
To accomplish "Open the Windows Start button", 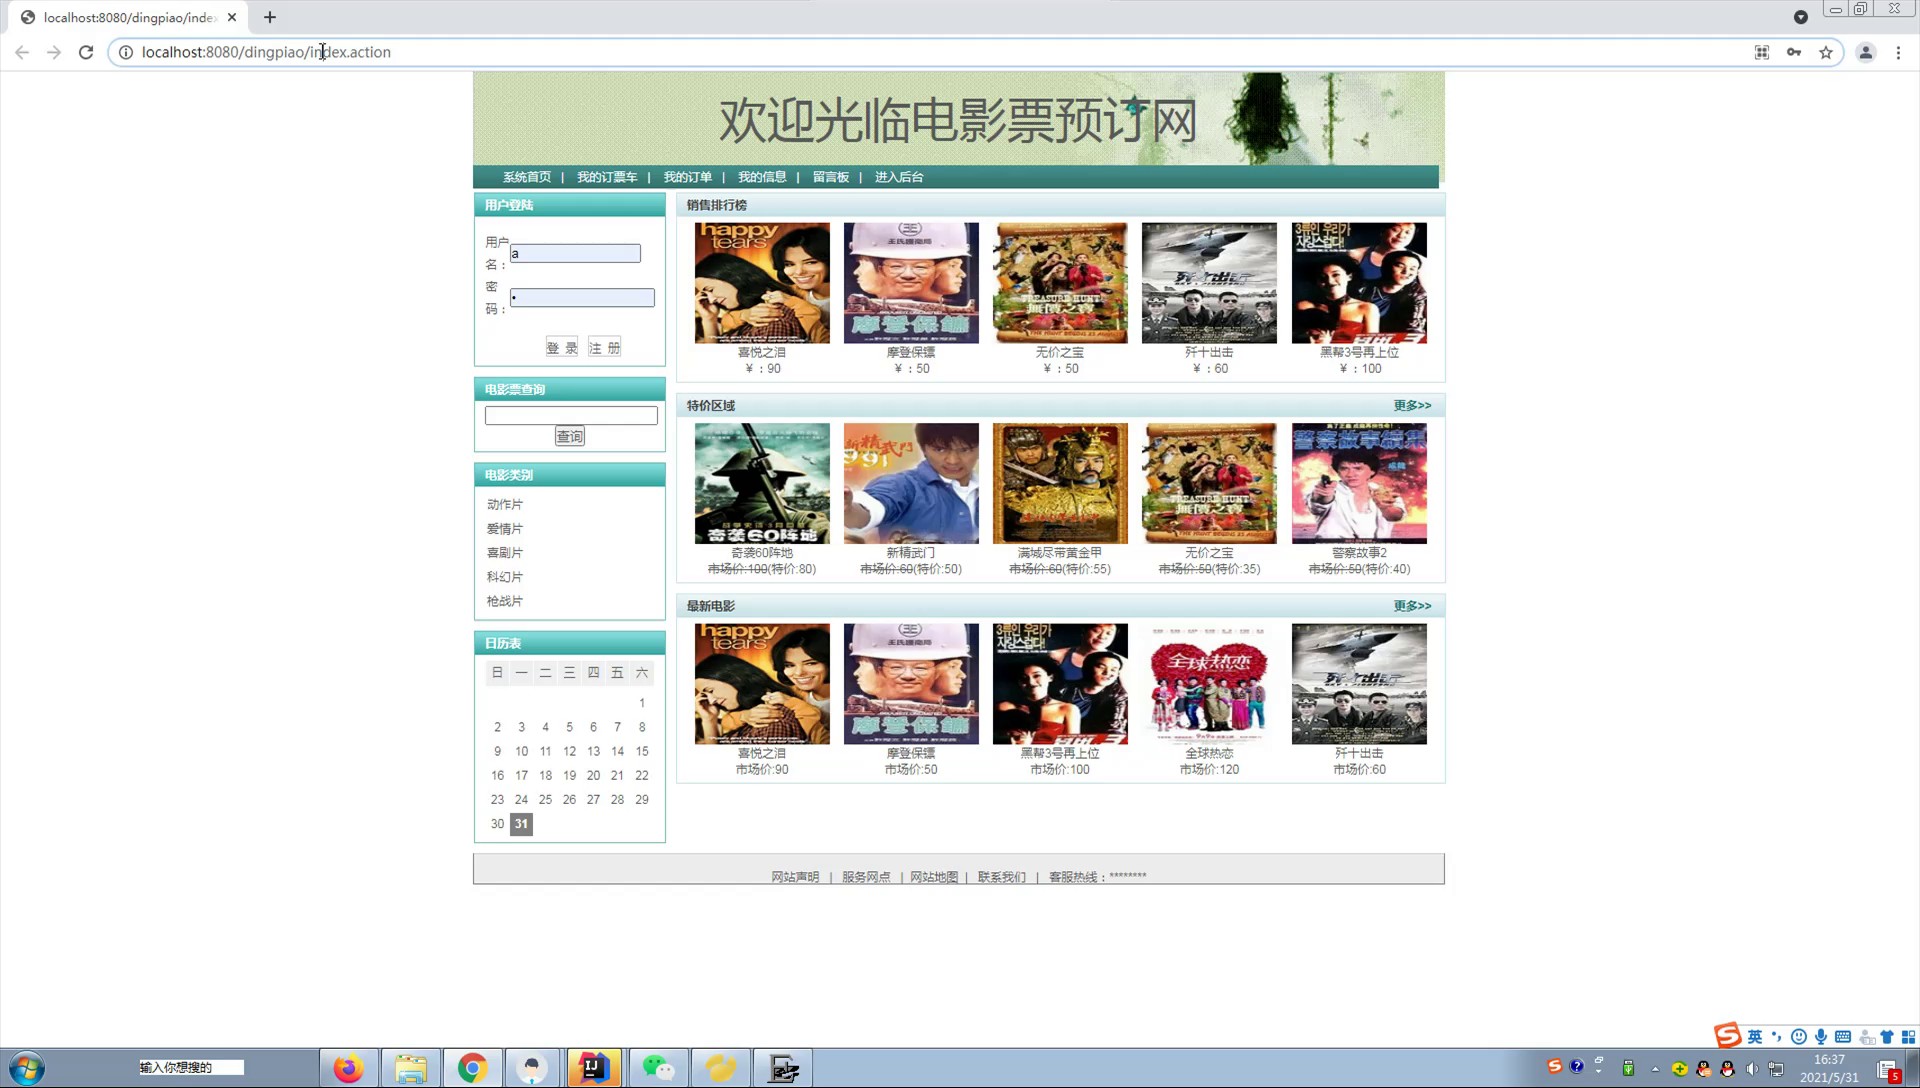I will [26, 1068].
